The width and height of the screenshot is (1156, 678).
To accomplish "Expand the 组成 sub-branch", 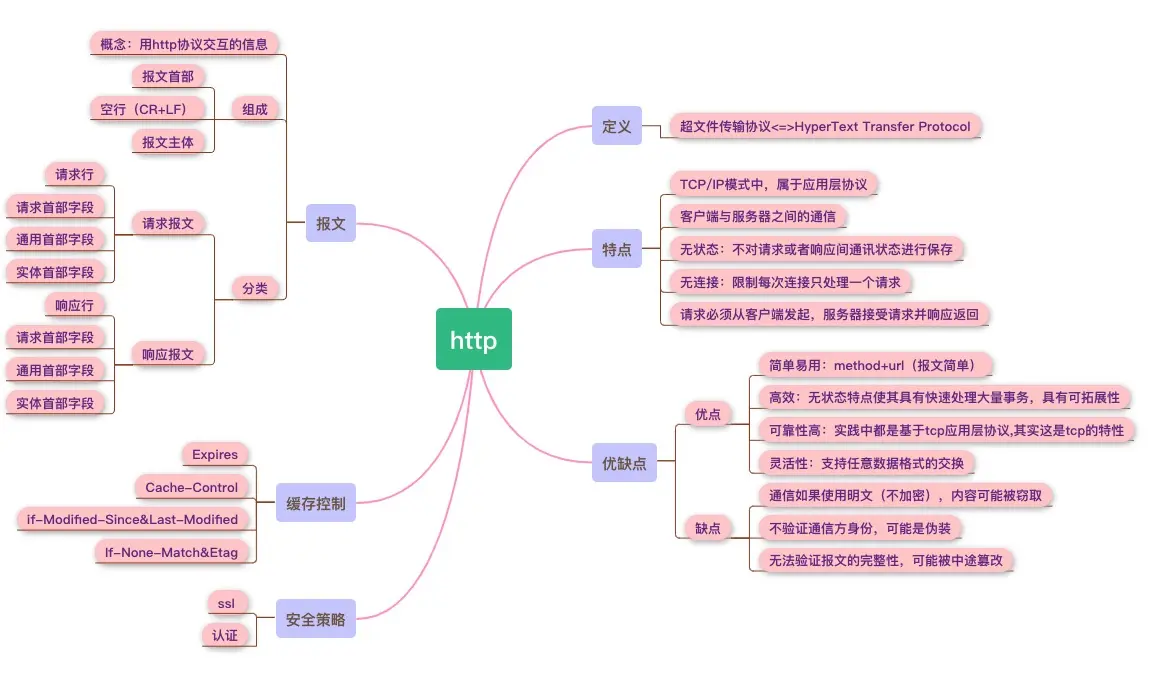I will coord(254,108).
